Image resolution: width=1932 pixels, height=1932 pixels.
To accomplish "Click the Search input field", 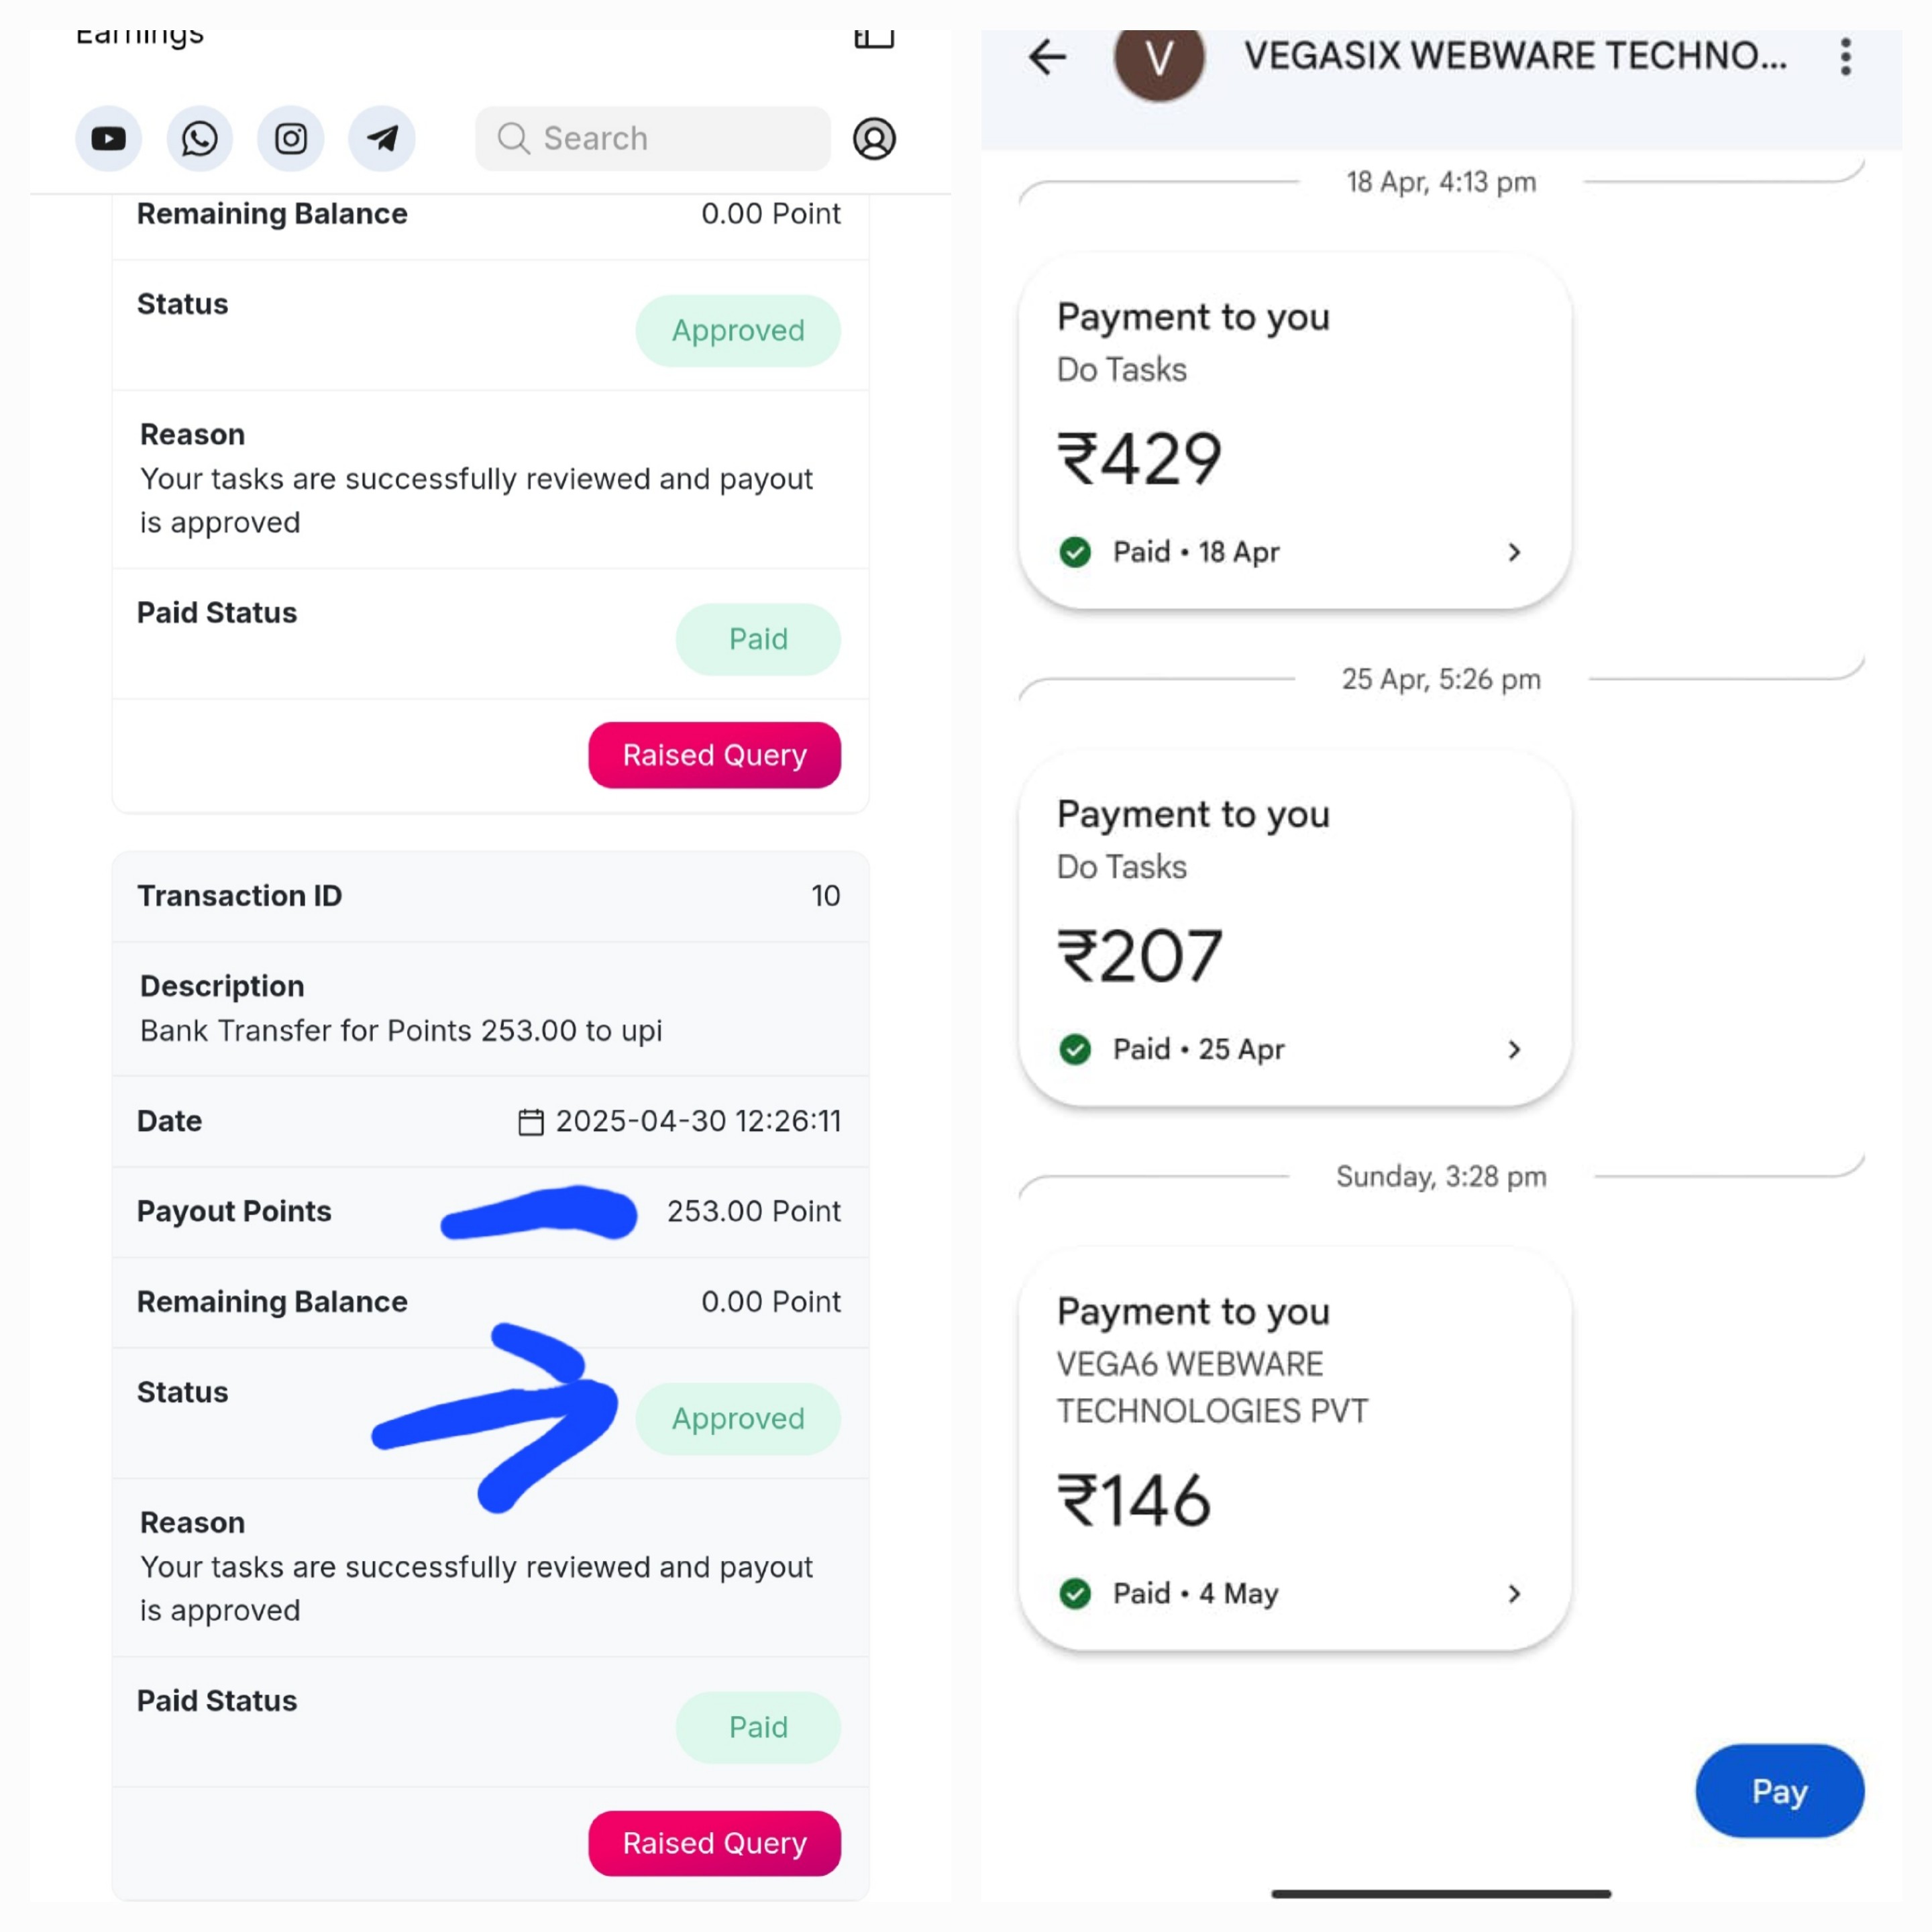I will (x=653, y=138).
